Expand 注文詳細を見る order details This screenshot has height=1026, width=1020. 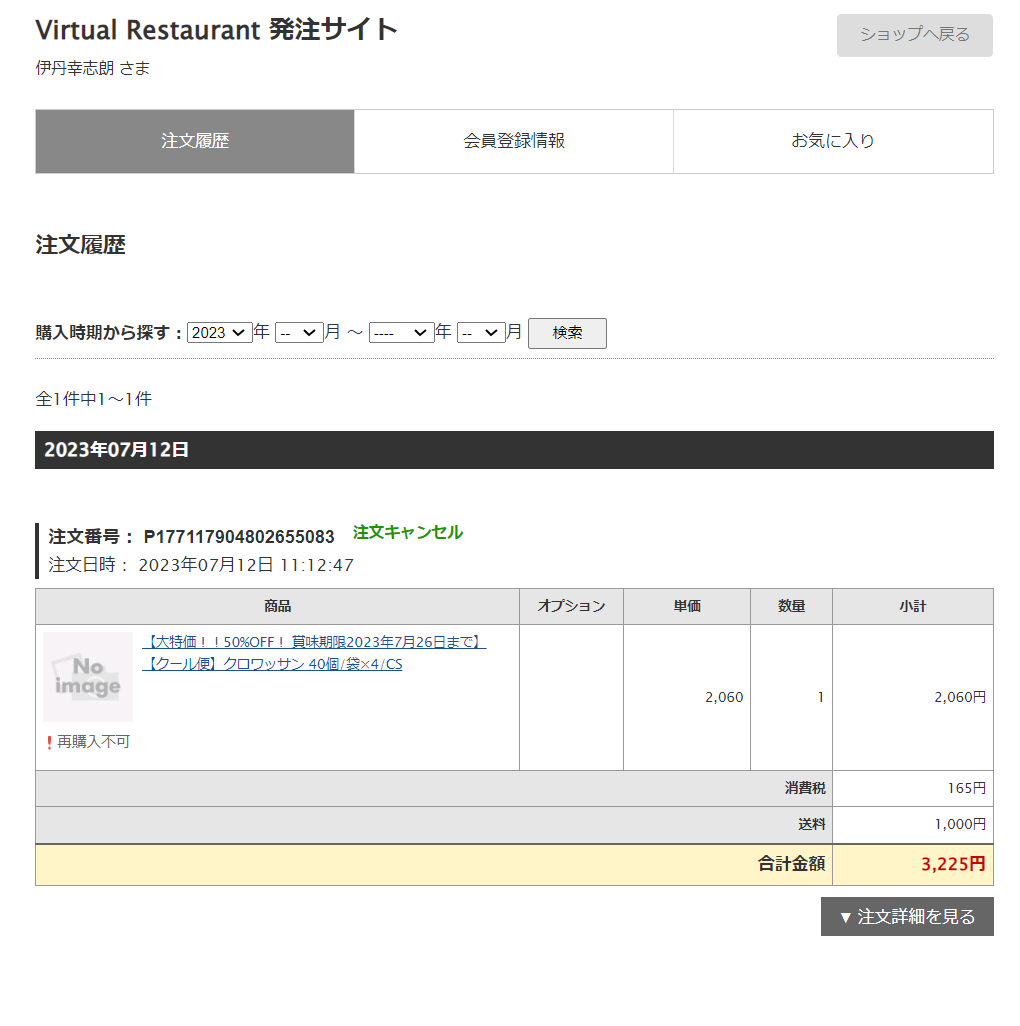[907, 917]
